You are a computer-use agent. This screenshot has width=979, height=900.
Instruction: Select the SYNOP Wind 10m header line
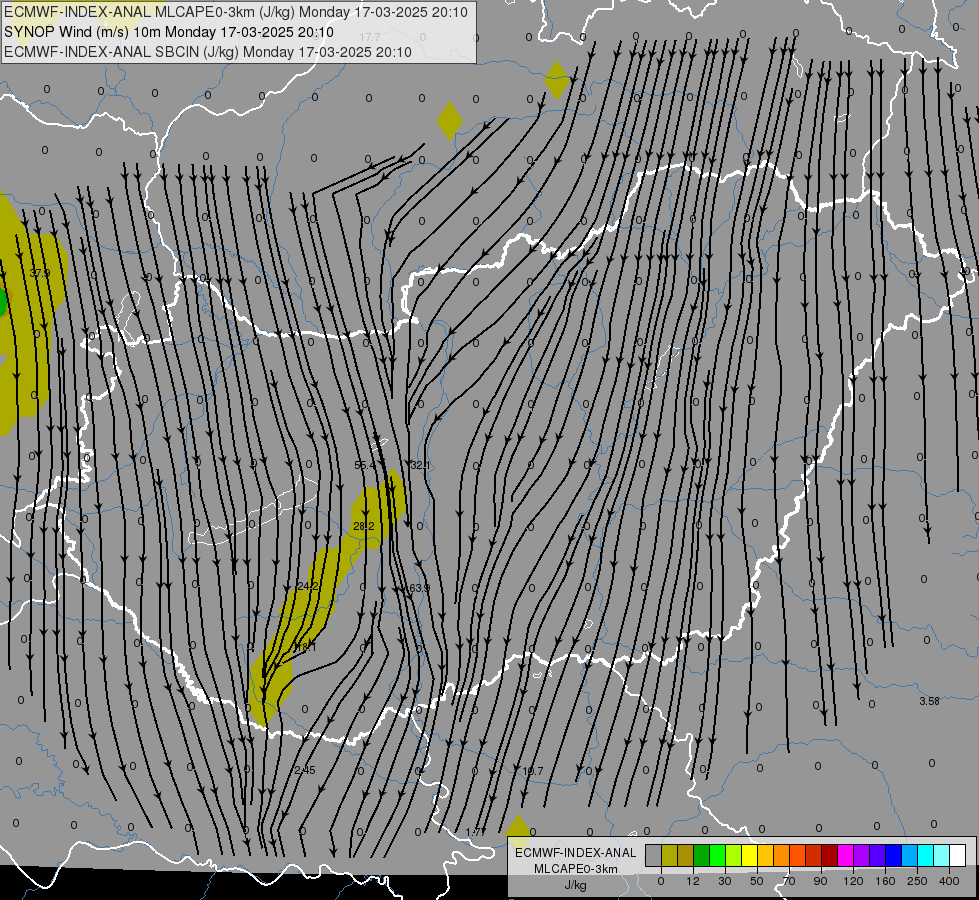pyautogui.click(x=169, y=32)
